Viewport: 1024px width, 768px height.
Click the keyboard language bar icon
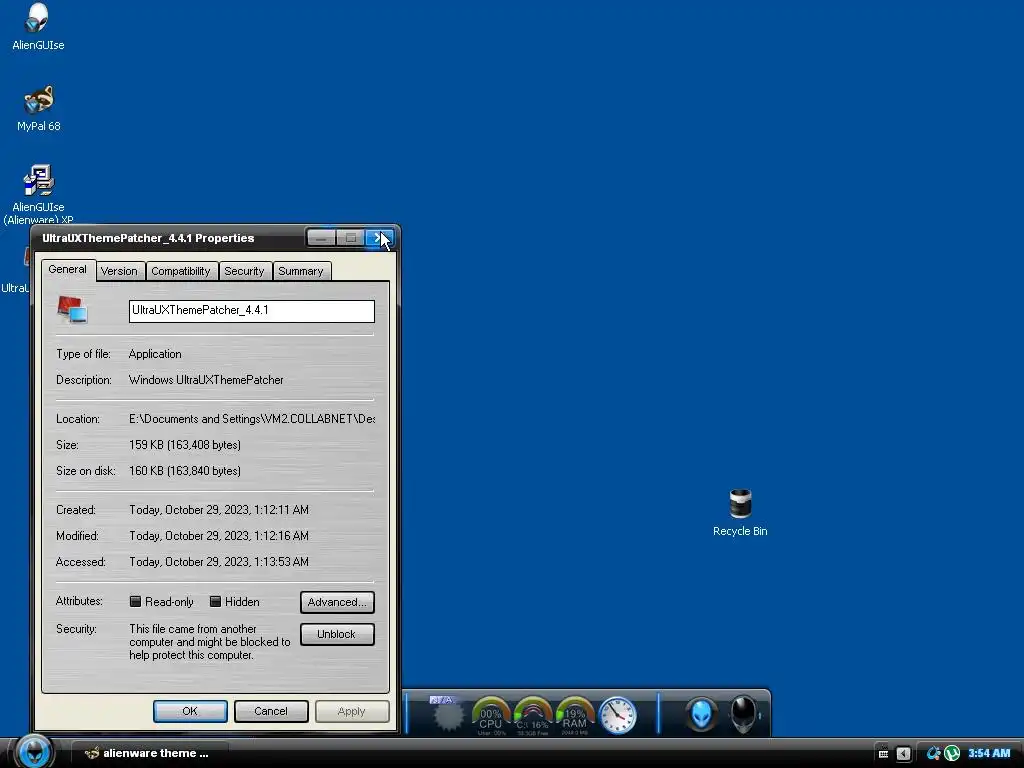tap(883, 753)
